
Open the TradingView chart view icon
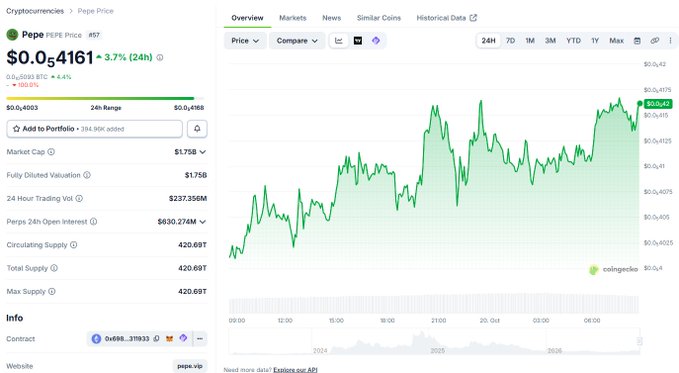point(358,41)
